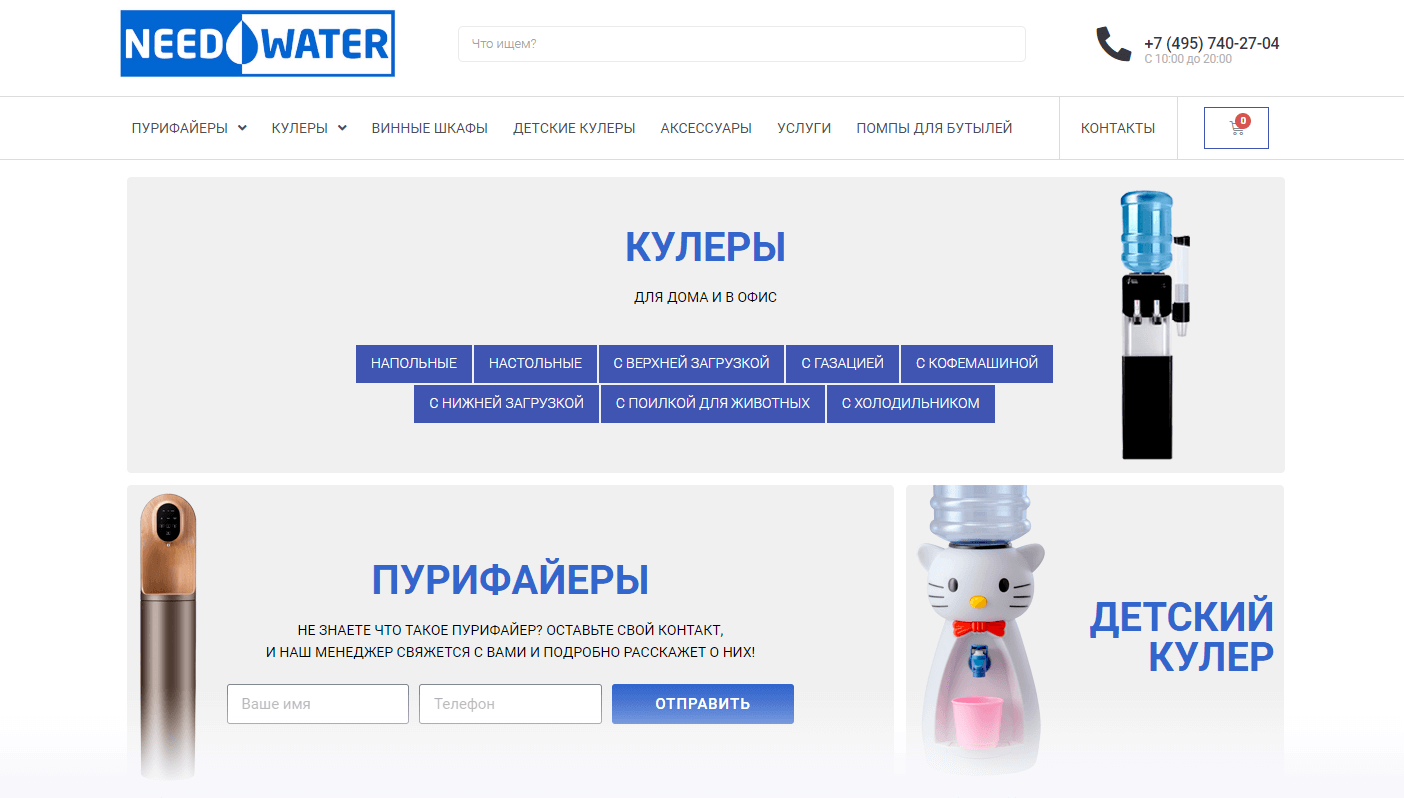Expand the ПУРИФАЙЕРЫ menu chevron
Viewport: 1404px width, 798px height.
(242, 128)
